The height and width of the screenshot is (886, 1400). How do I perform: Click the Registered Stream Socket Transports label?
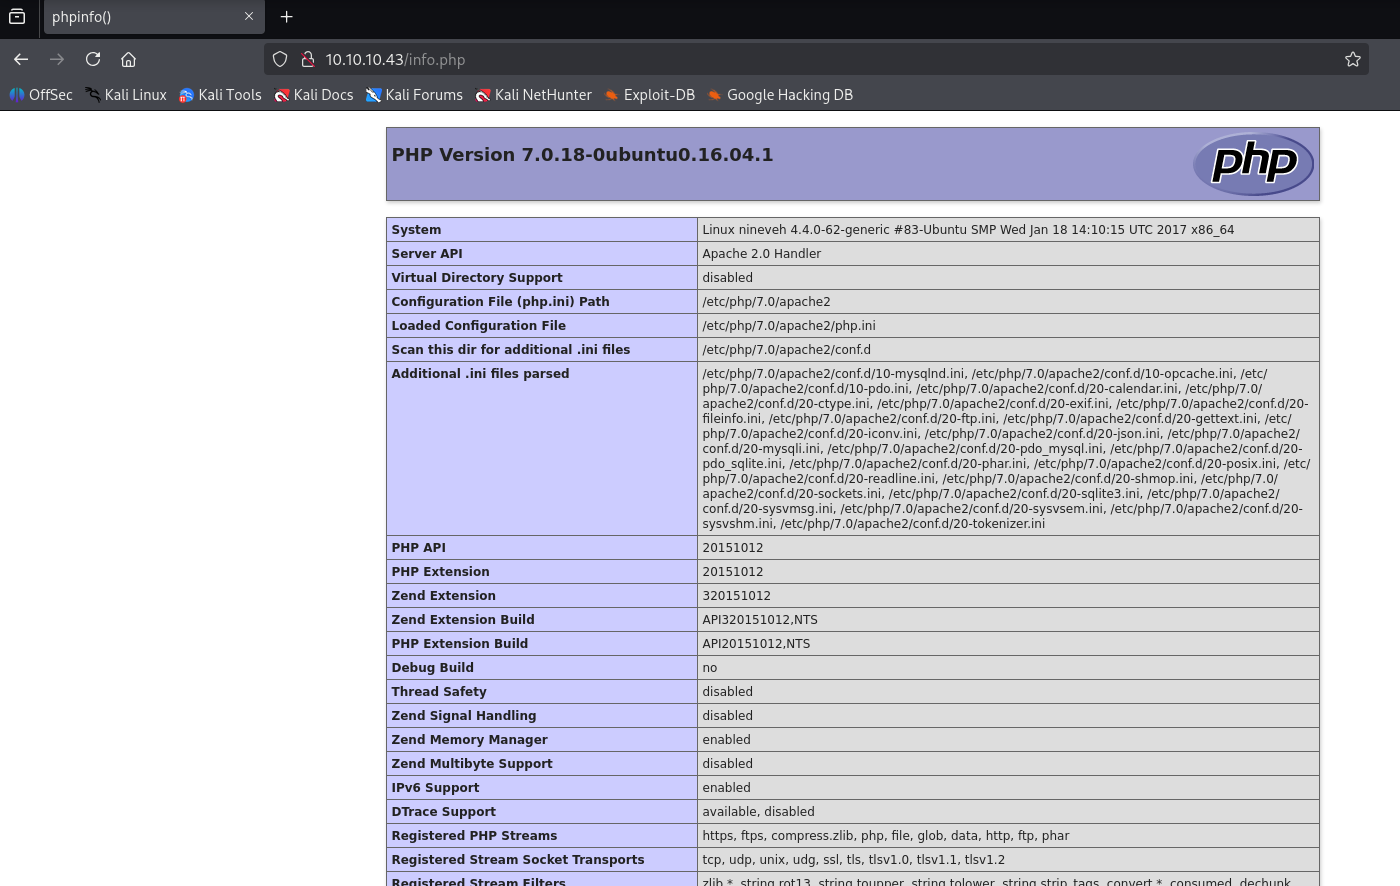point(518,860)
